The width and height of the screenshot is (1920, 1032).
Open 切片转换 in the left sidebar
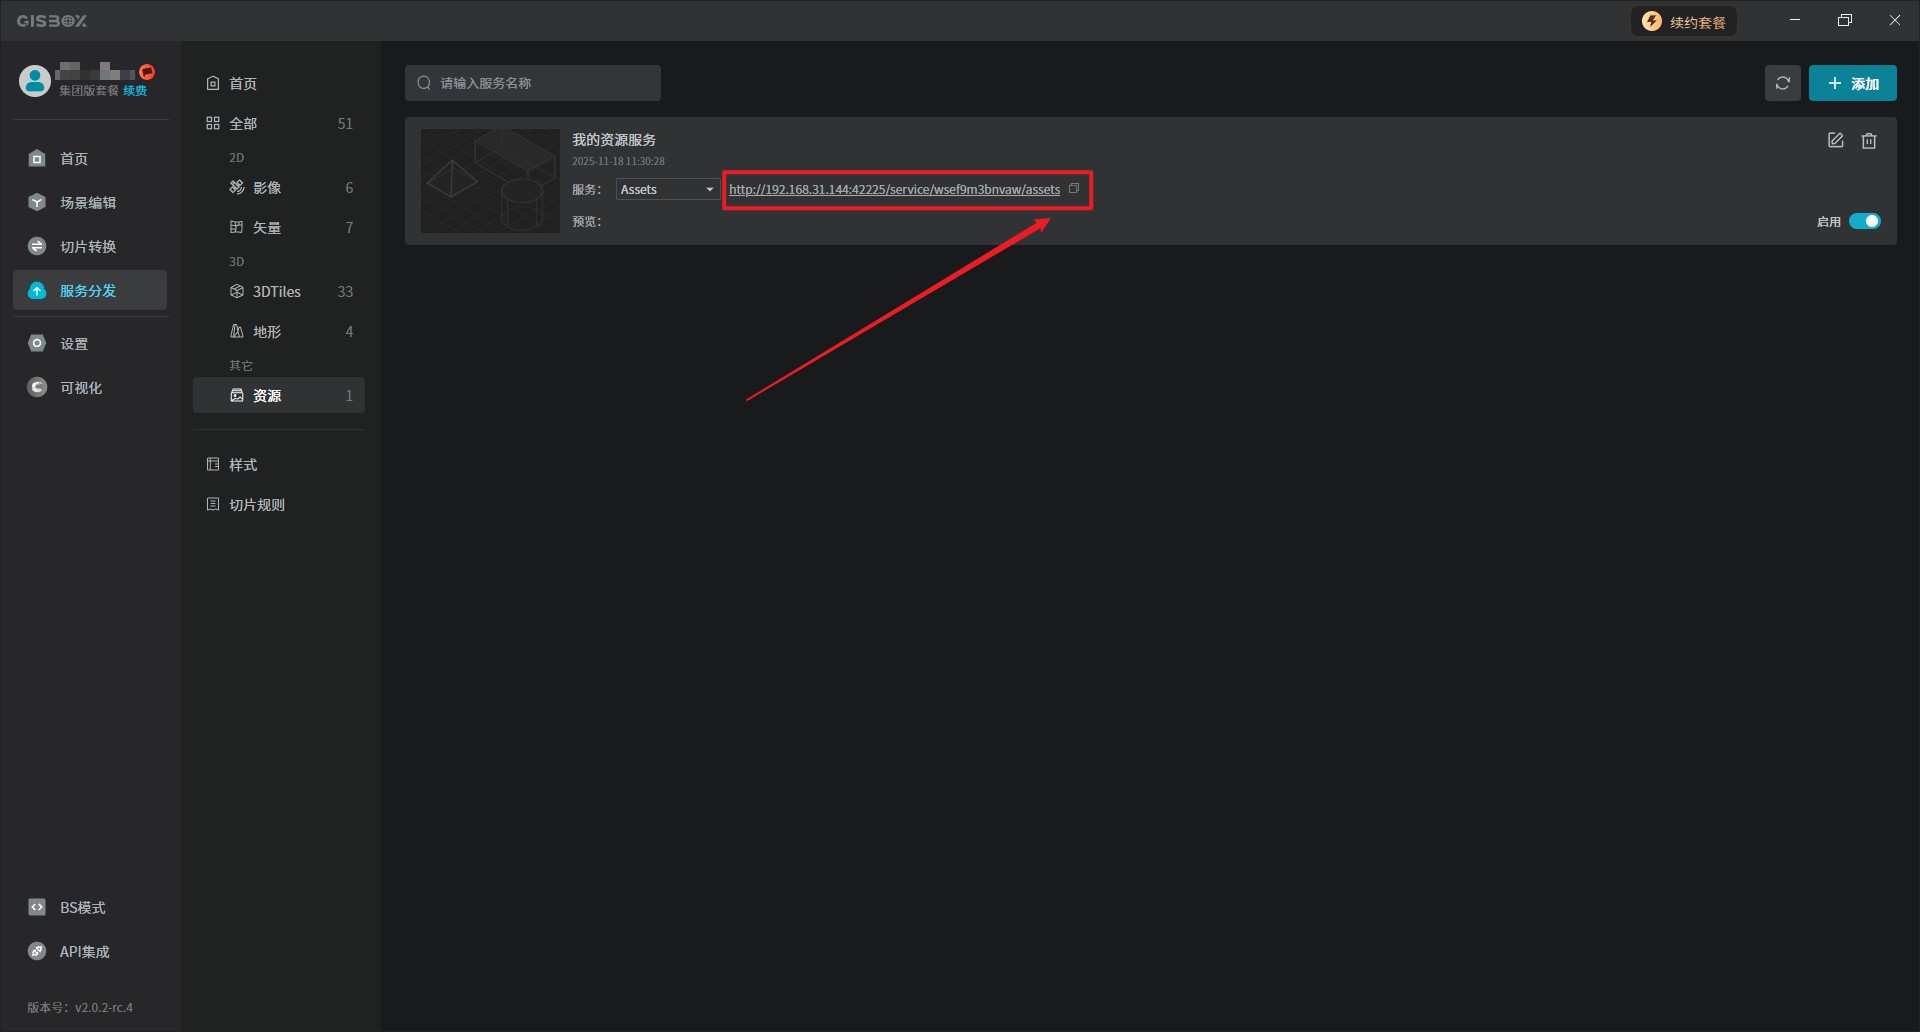[x=88, y=247]
